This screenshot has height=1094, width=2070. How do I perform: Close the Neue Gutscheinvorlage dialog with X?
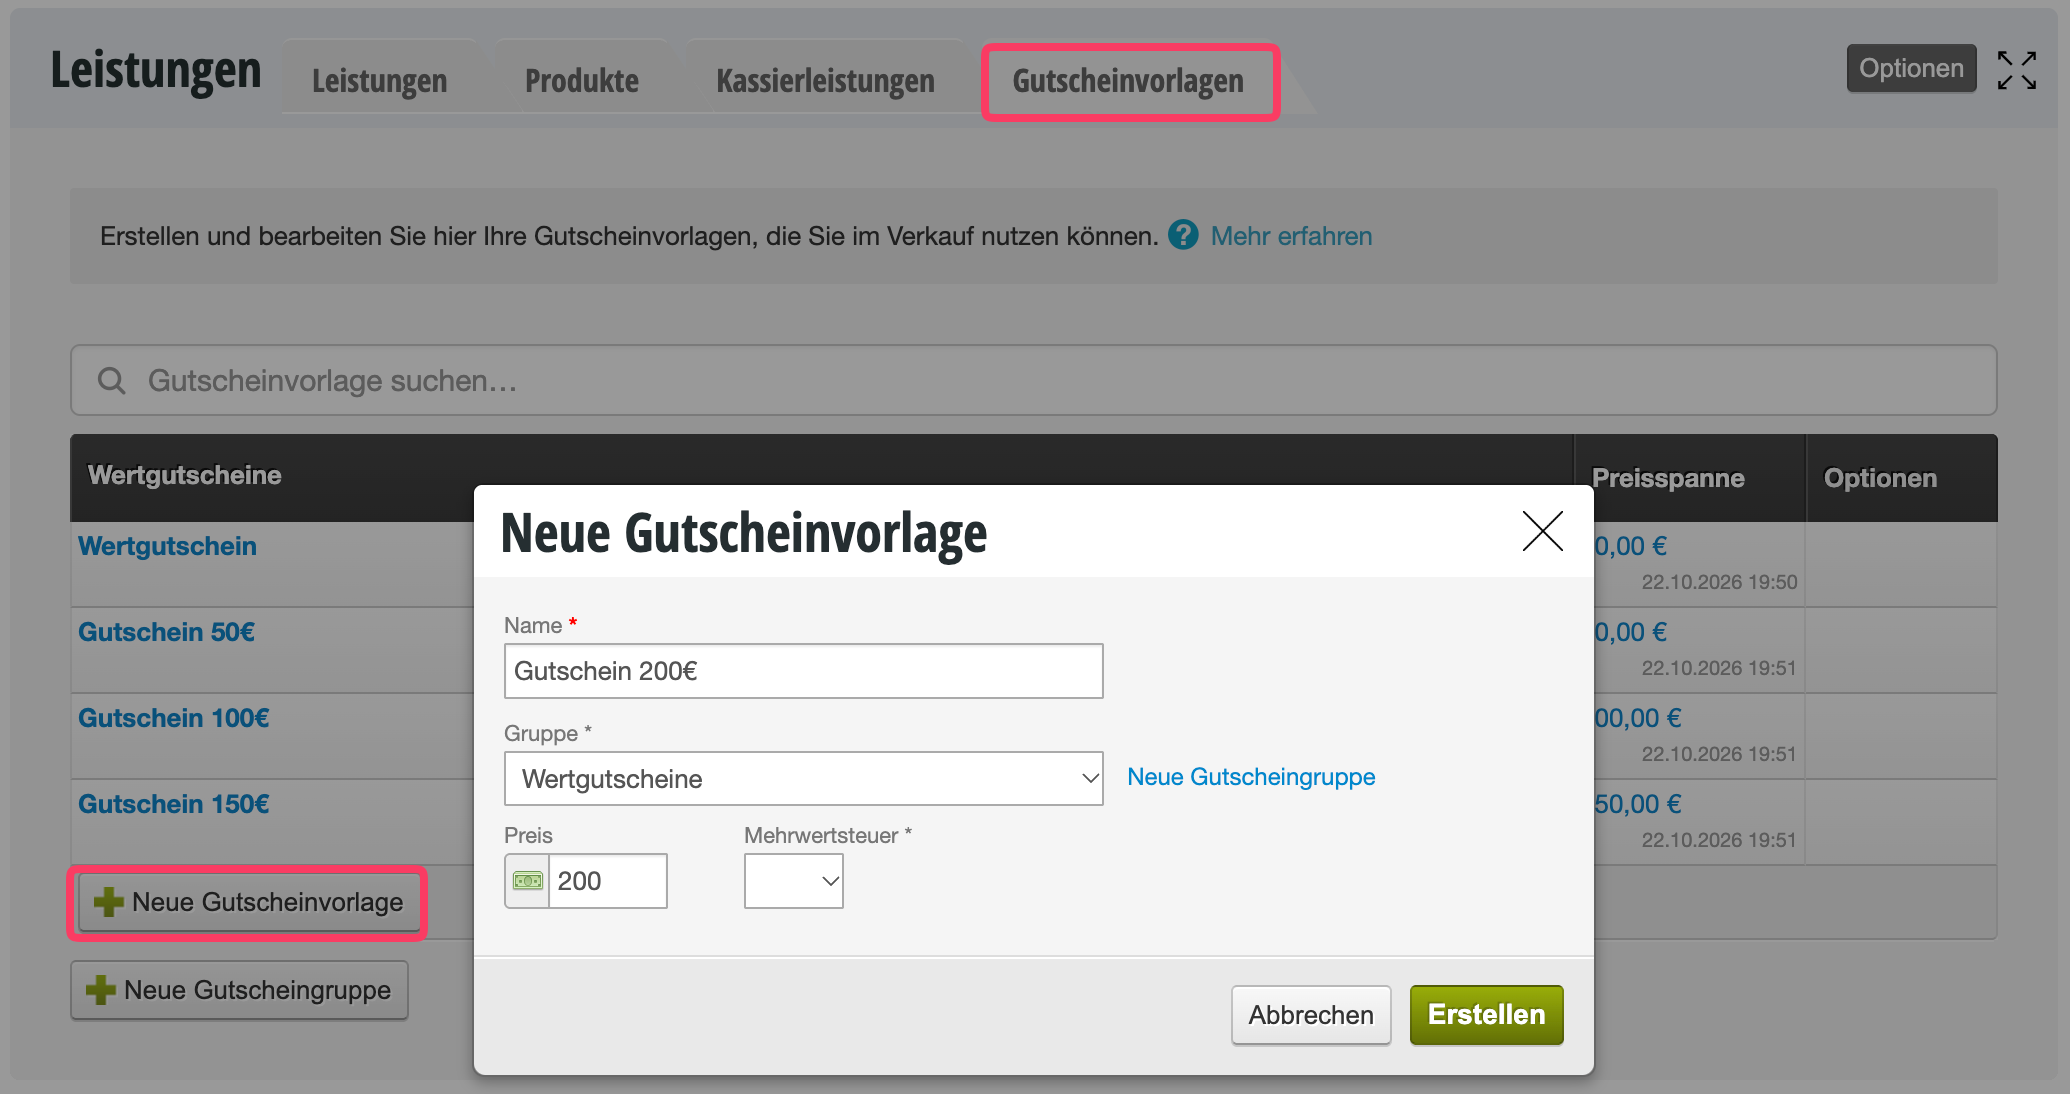point(1542,531)
